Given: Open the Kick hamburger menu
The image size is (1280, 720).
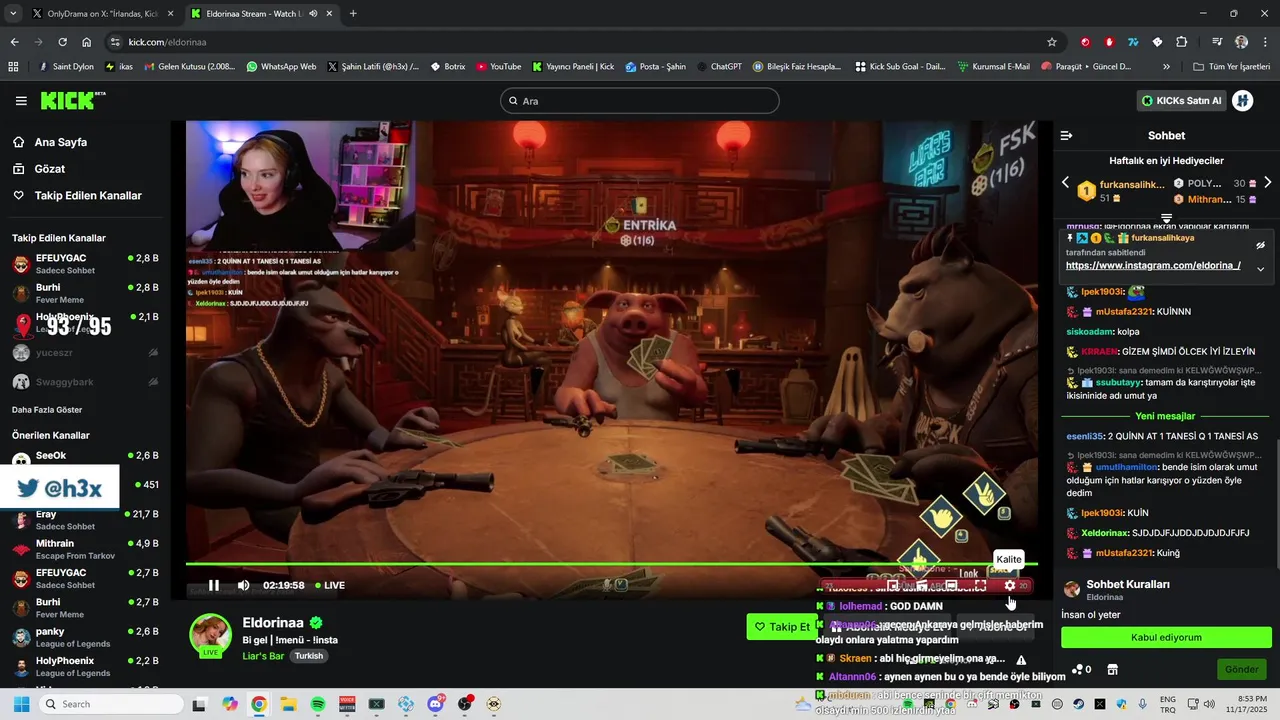Looking at the screenshot, I should point(21,101).
